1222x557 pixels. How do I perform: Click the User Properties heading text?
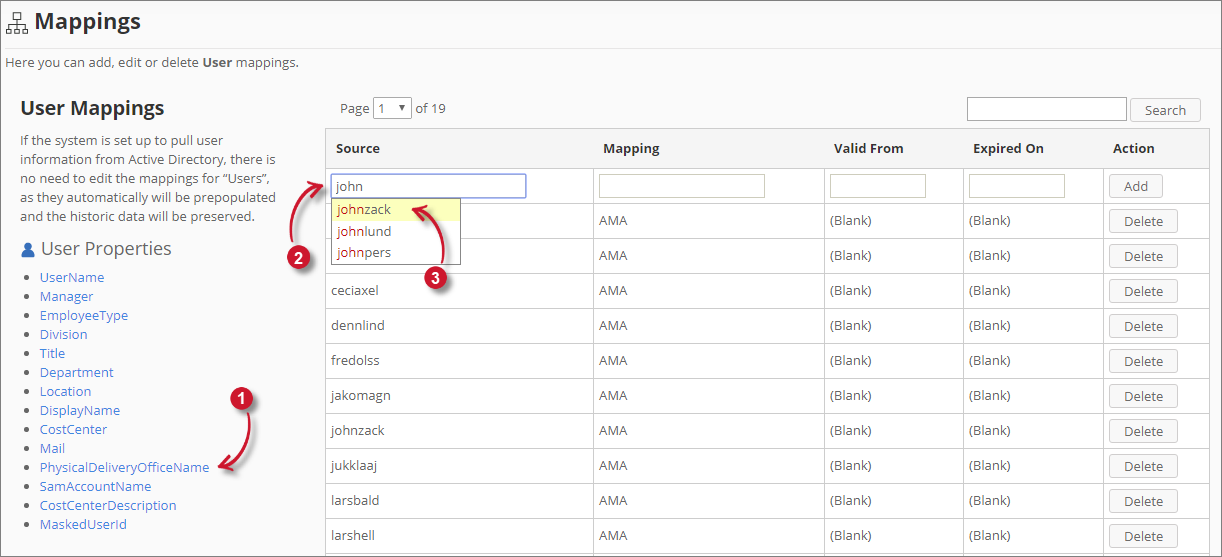pyautogui.click(x=106, y=249)
